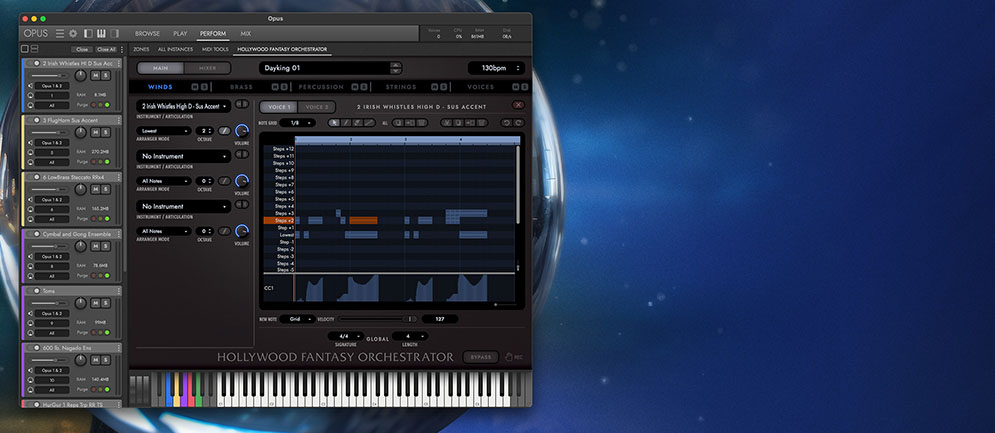Click the first icon in the ALL group
The height and width of the screenshot is (433, 995).
(x=397, y=123)
